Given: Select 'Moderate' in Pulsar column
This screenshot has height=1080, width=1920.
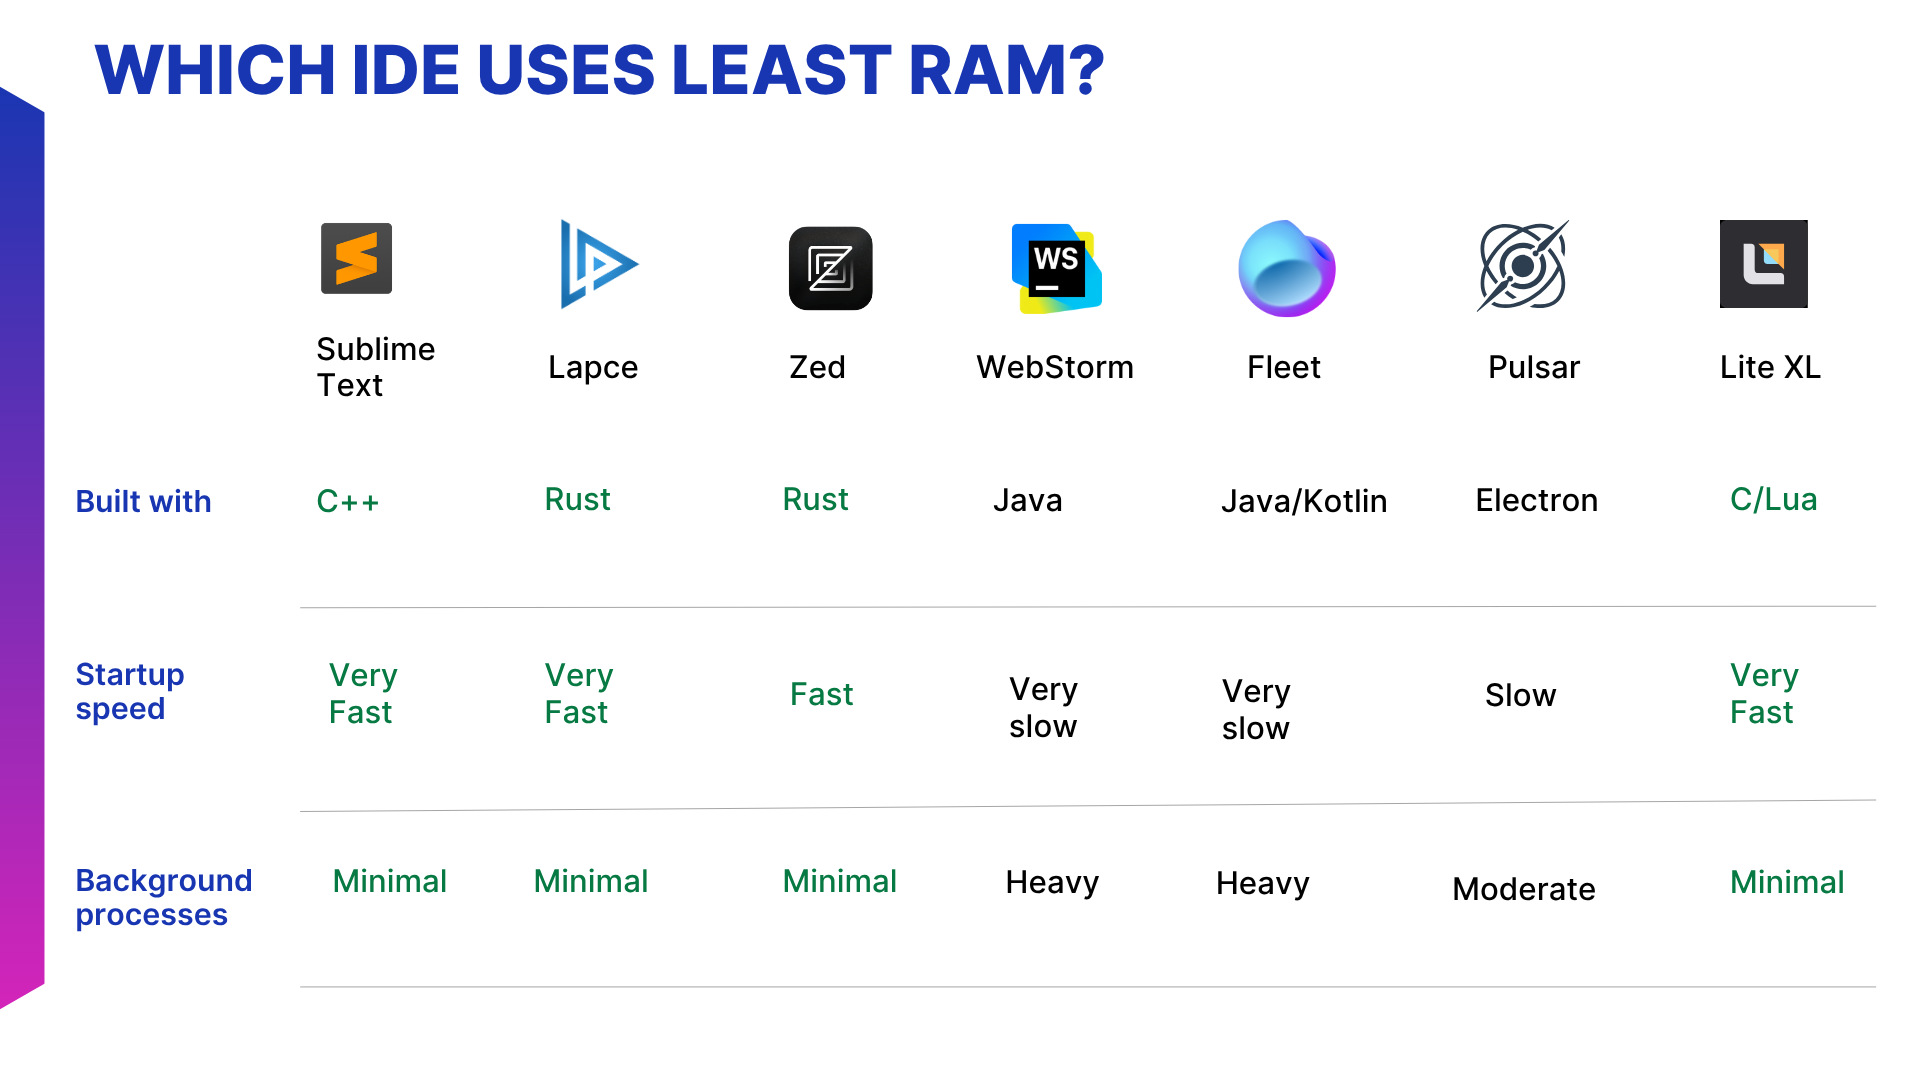Looking at the screenshot, I should [x=1523, y=889].
